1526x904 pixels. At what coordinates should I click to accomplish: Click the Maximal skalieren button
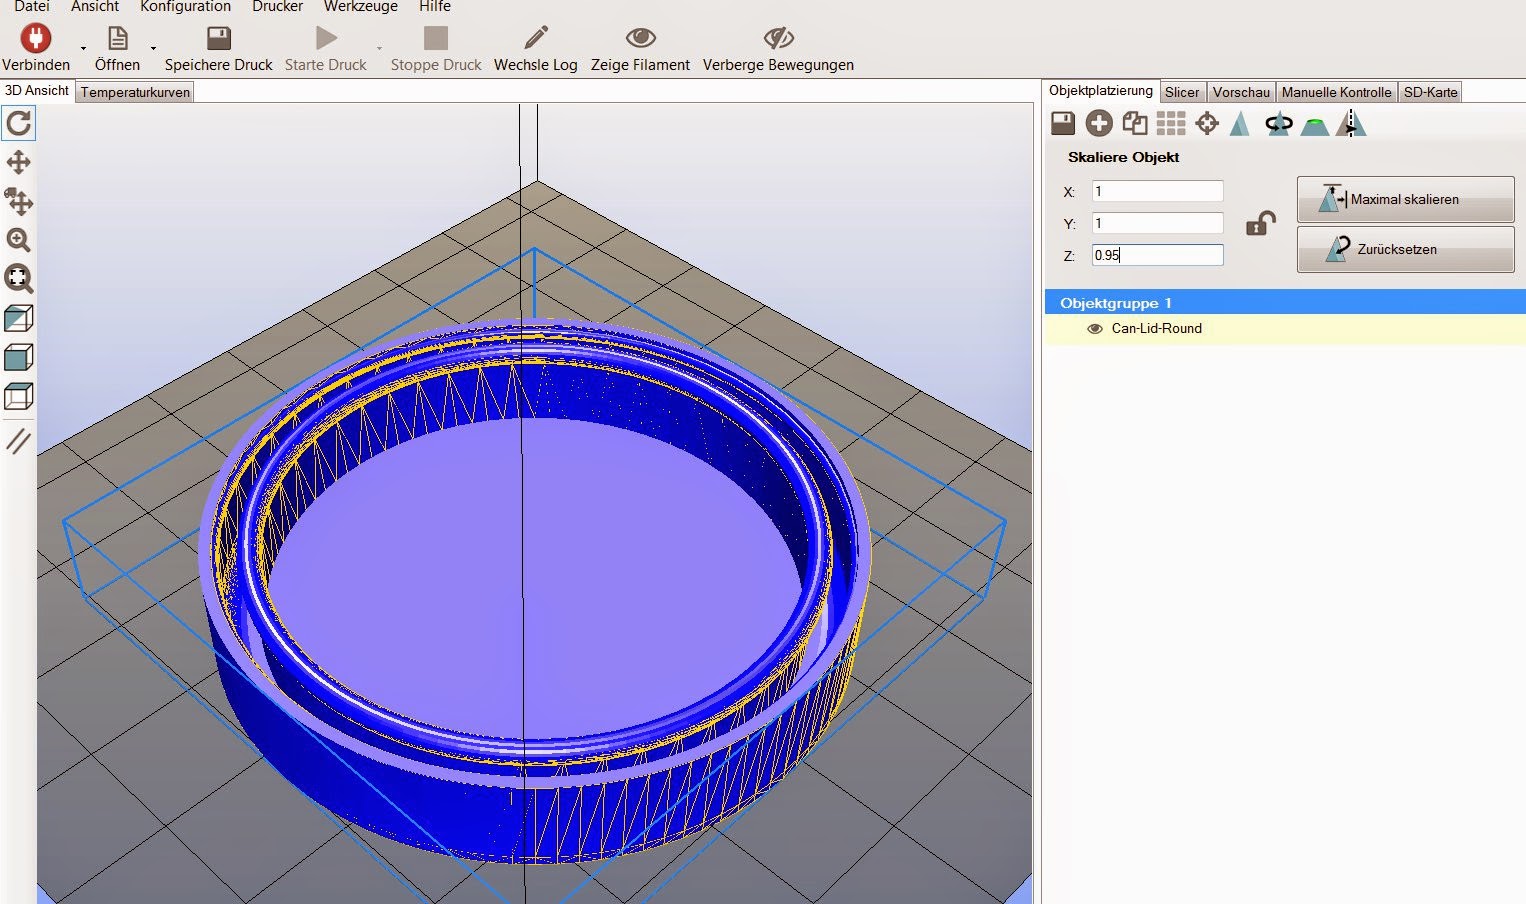click(1405, 199)
